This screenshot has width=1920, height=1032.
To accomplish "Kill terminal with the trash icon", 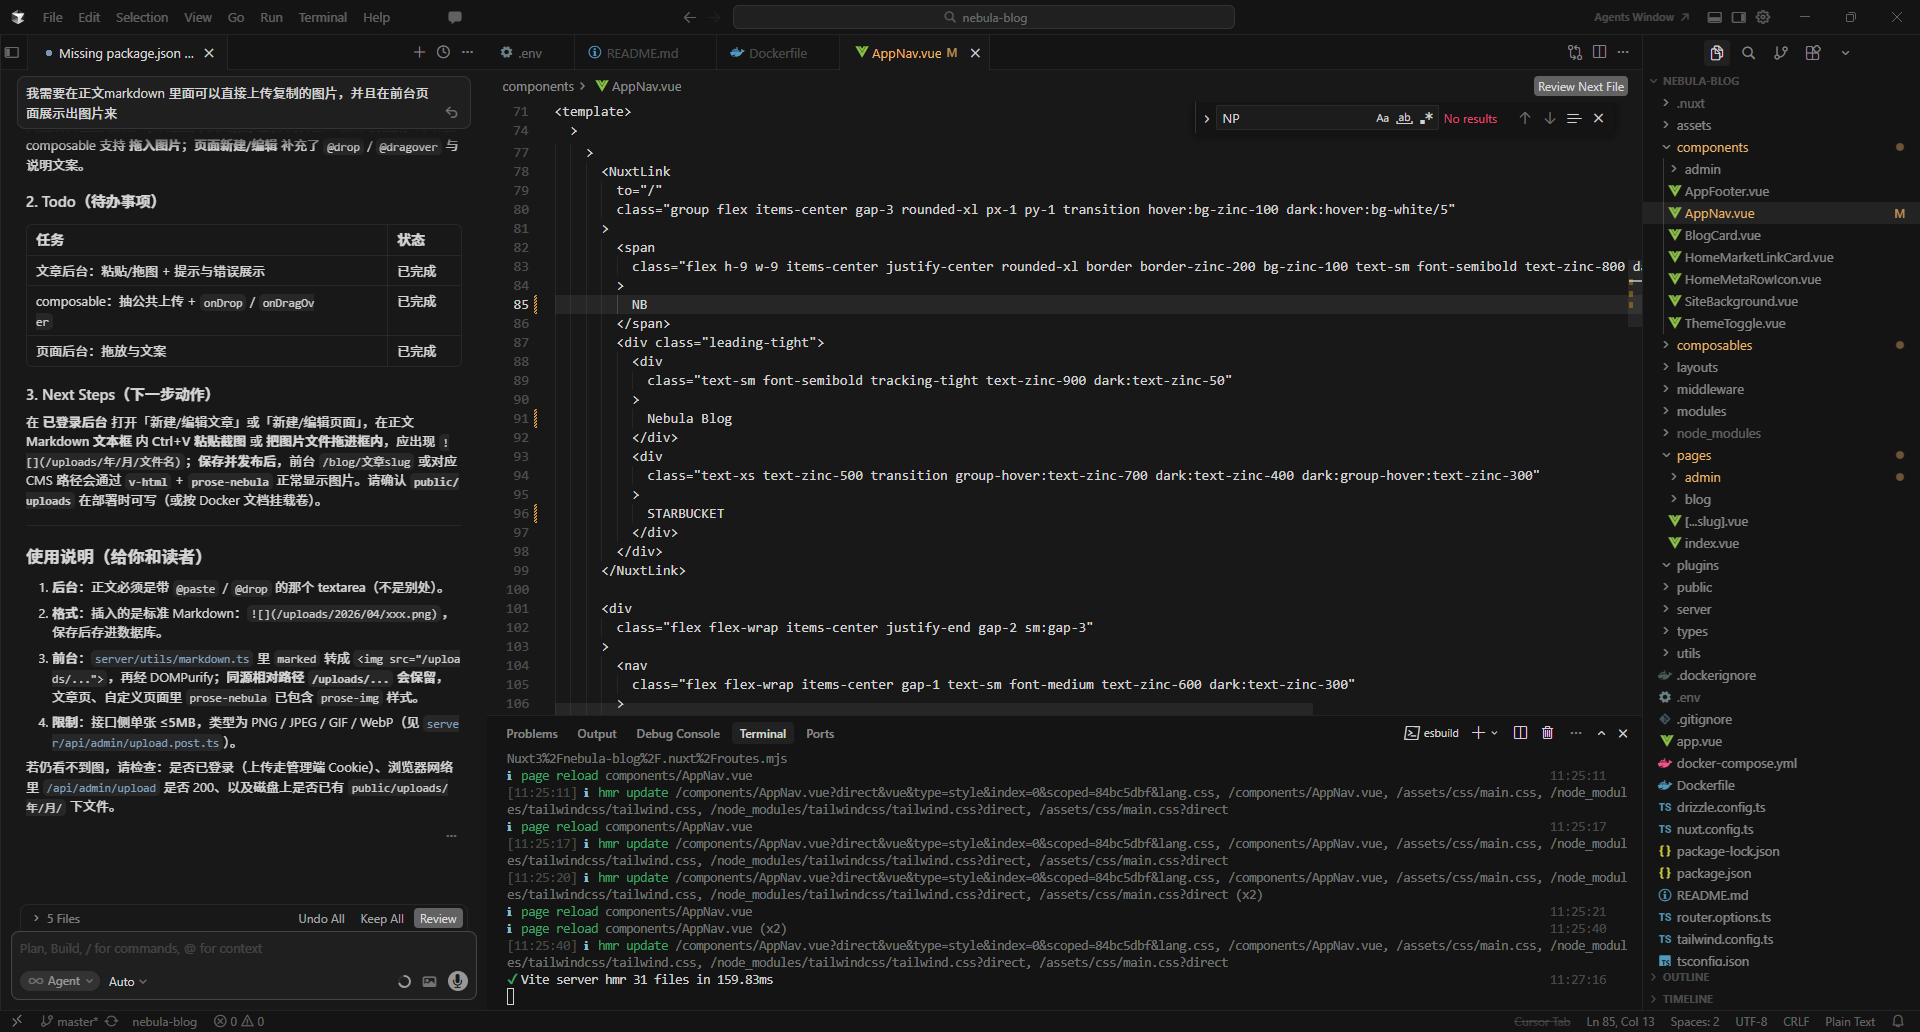I will click(x=1547, y=733).
